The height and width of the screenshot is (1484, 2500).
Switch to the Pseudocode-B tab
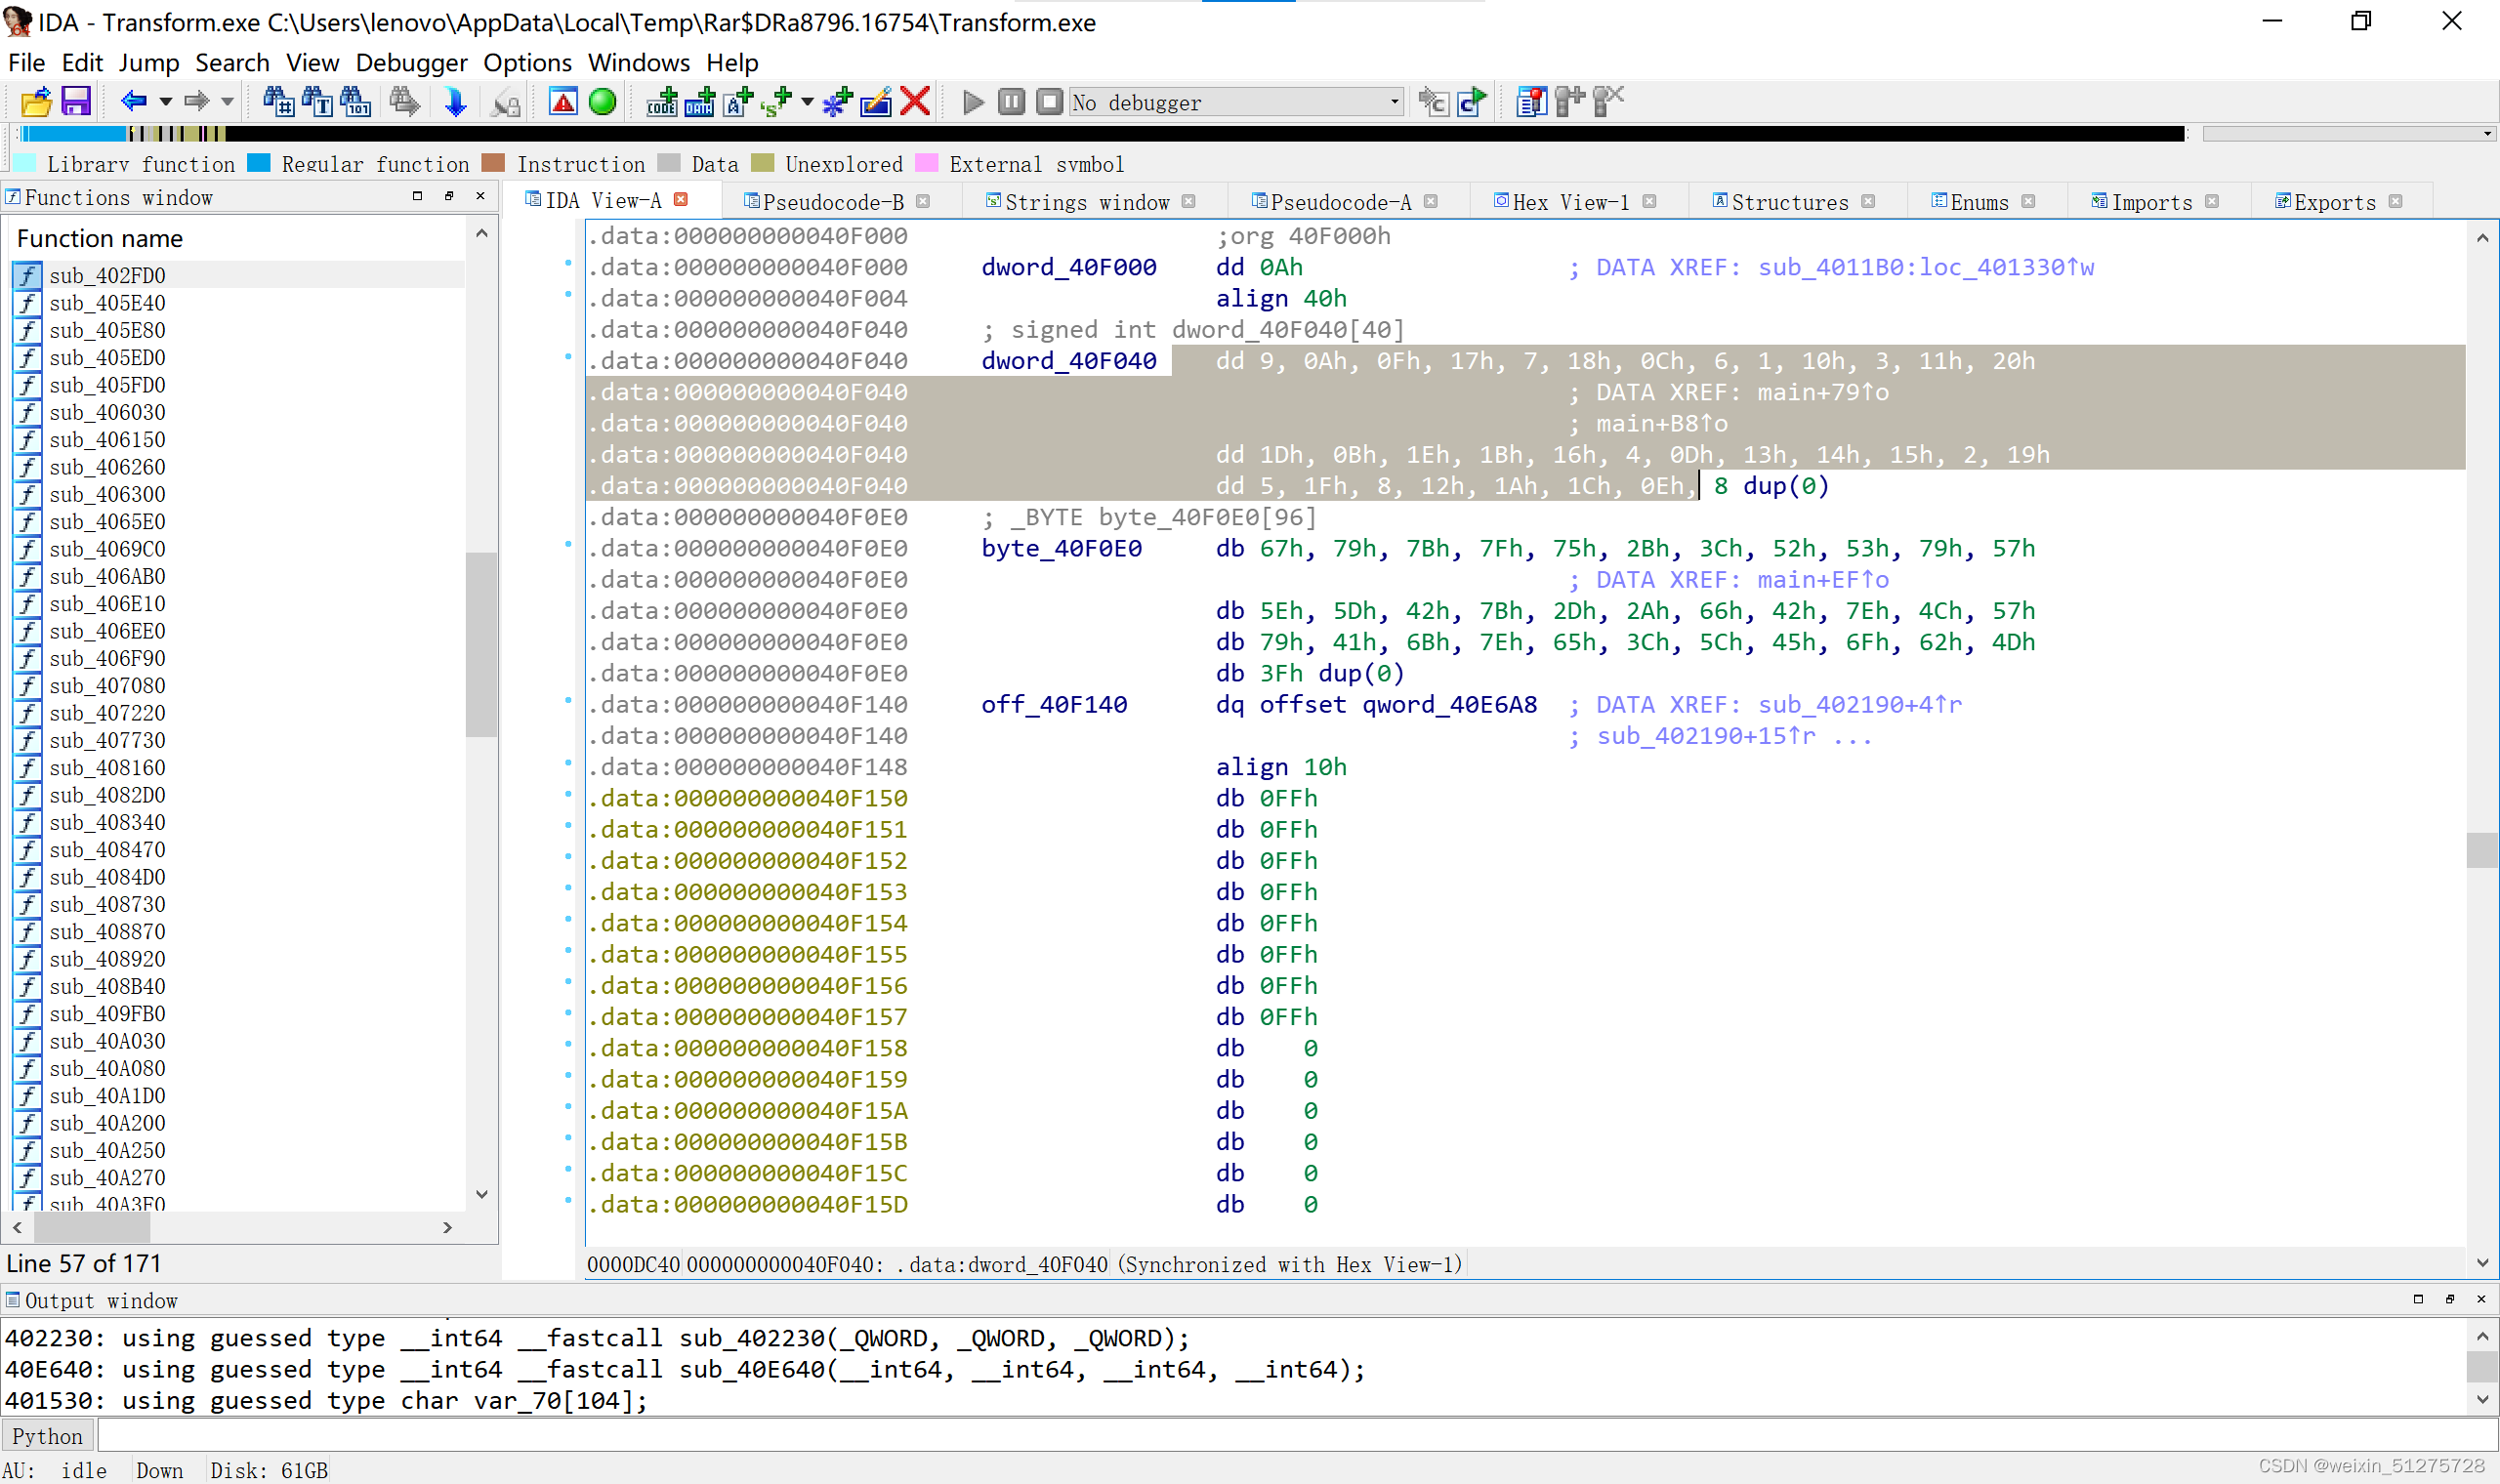tap(832, 202)
